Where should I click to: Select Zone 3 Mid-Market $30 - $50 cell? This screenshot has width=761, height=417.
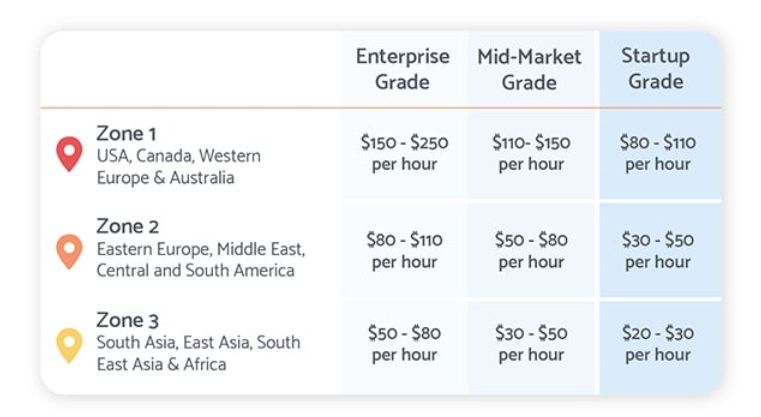[529, 343]
